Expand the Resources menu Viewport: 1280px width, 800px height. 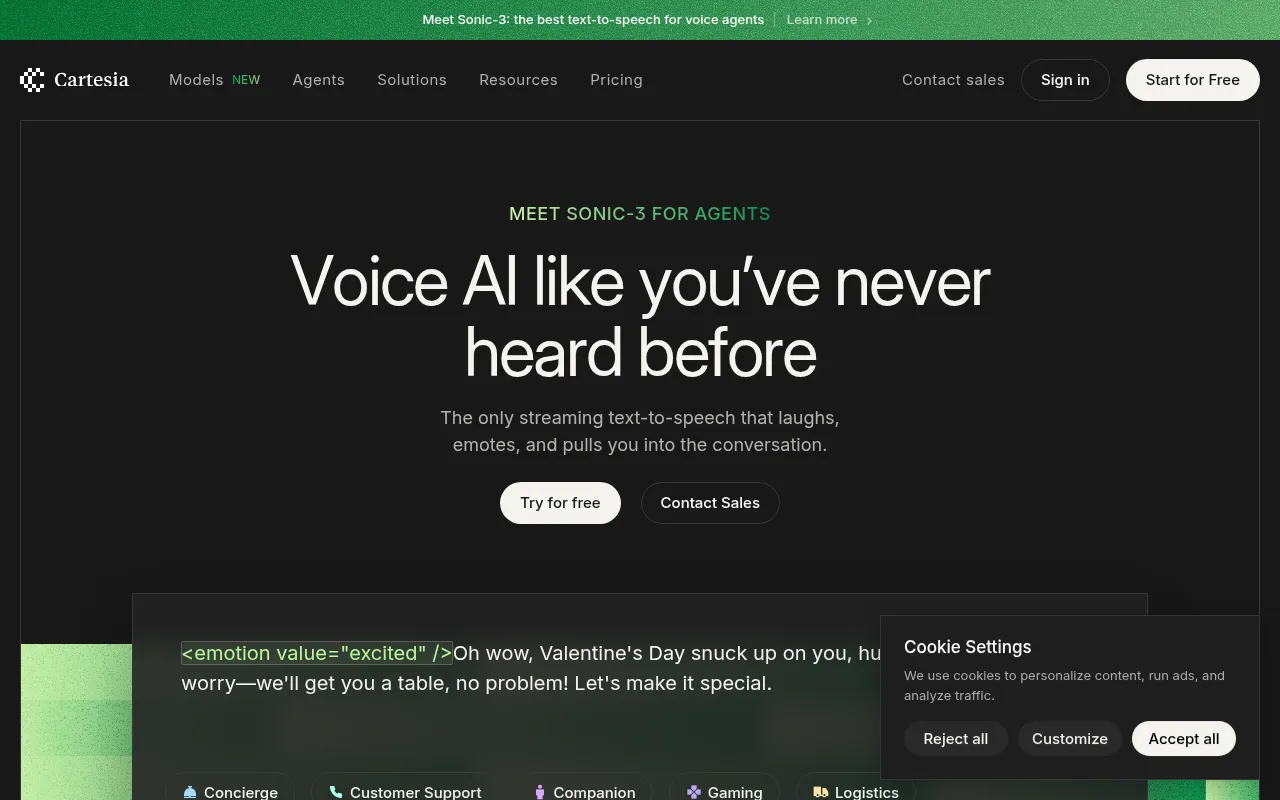[x=518, y=80]
